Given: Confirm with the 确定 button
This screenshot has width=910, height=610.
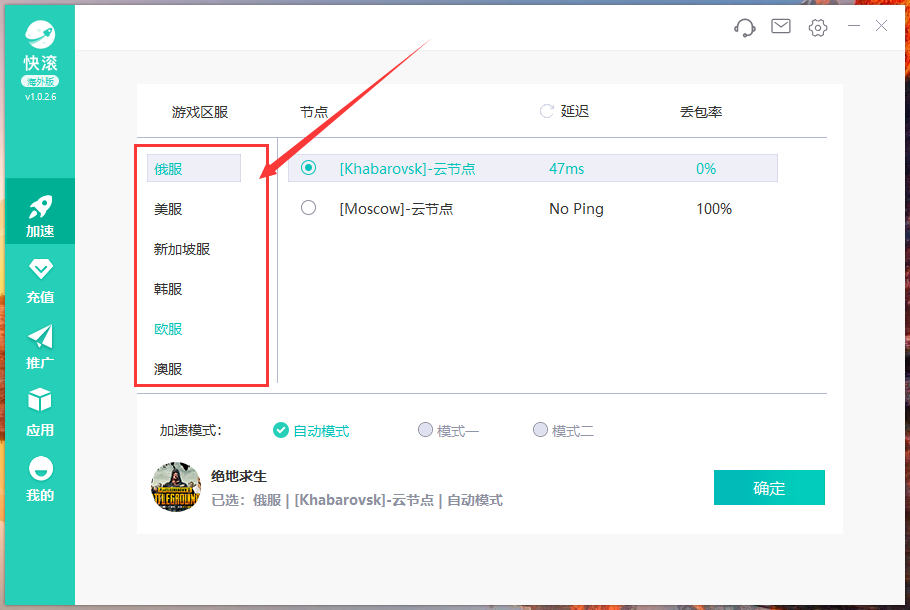Looking at the screenshot, I should pyautogui.click(x=769, y=488).
